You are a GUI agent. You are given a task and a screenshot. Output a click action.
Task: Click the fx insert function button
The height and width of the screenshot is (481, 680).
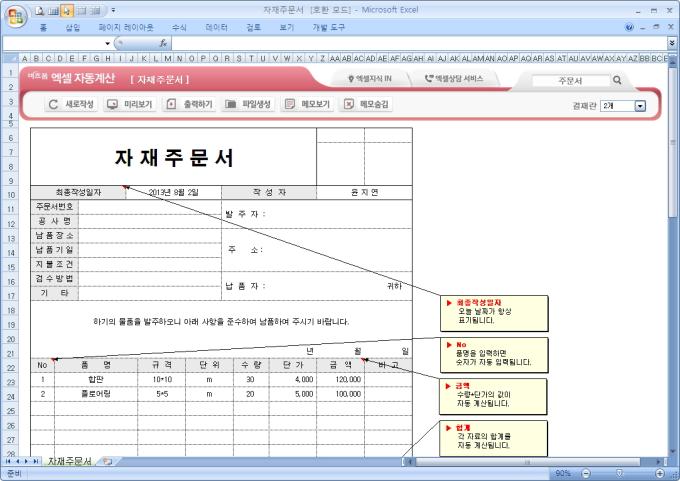coord(163,43)
